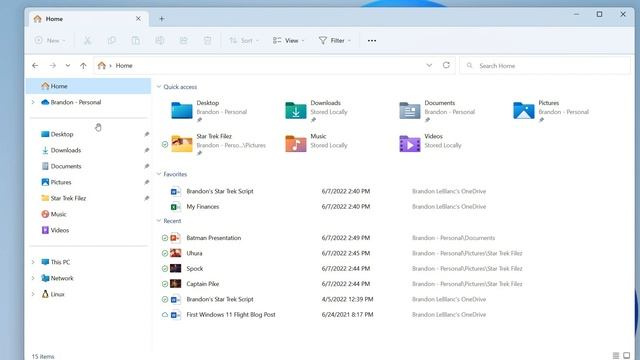
Task: Select Brandon - Personal OneDrive in sidebar
Action: click(x=88, y=102)
